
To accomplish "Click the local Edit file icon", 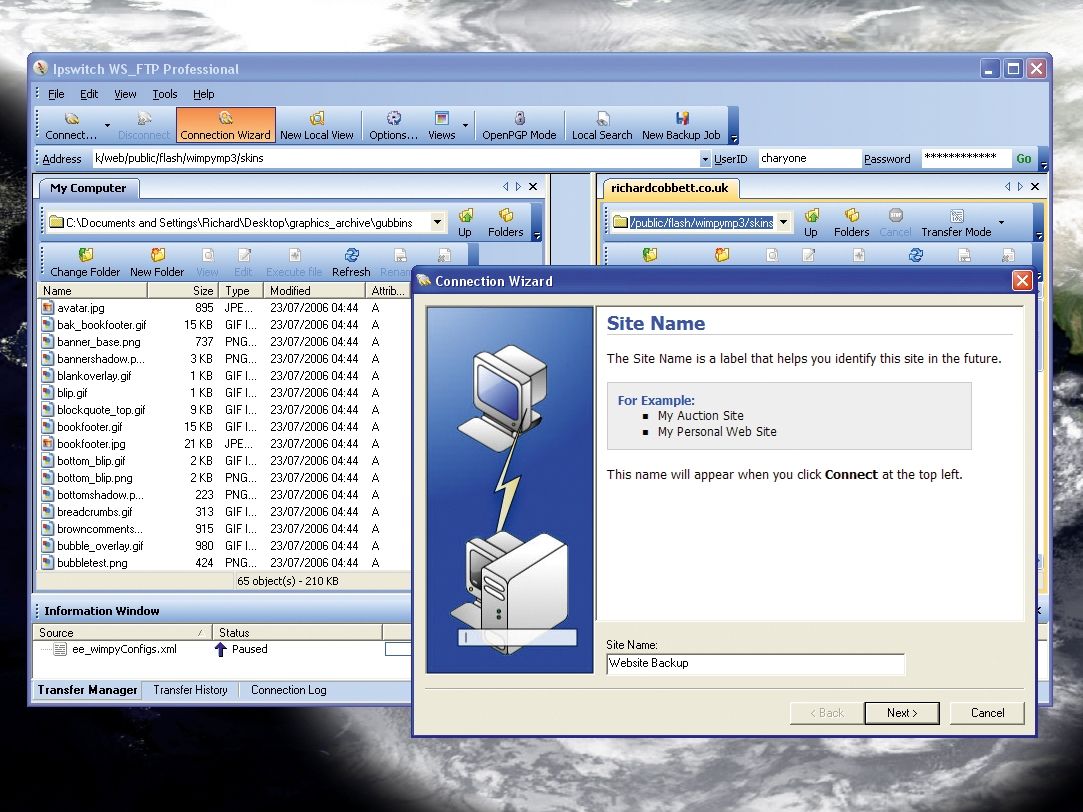I will pos(243,262).
